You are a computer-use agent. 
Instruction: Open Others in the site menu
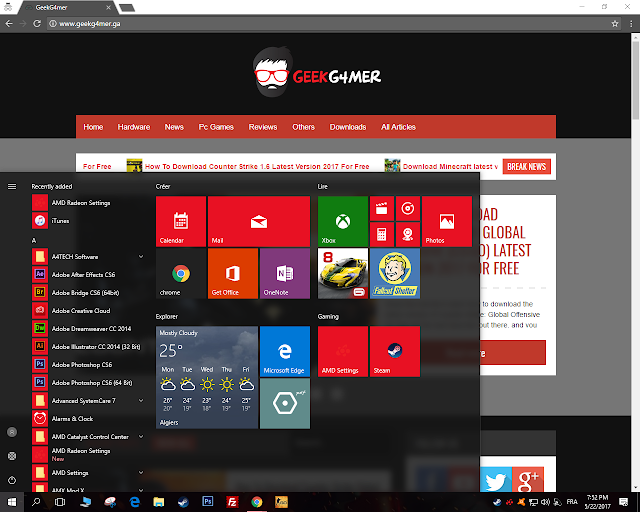303,127
